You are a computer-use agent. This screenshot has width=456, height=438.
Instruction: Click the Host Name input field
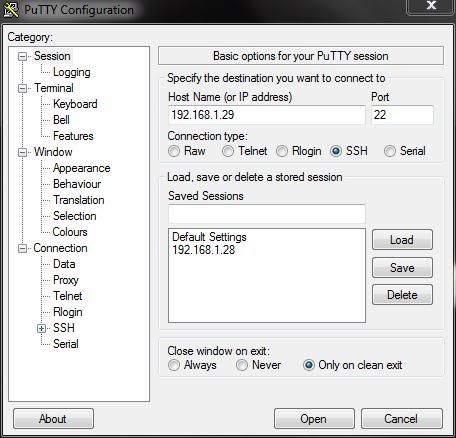[267, 115]
